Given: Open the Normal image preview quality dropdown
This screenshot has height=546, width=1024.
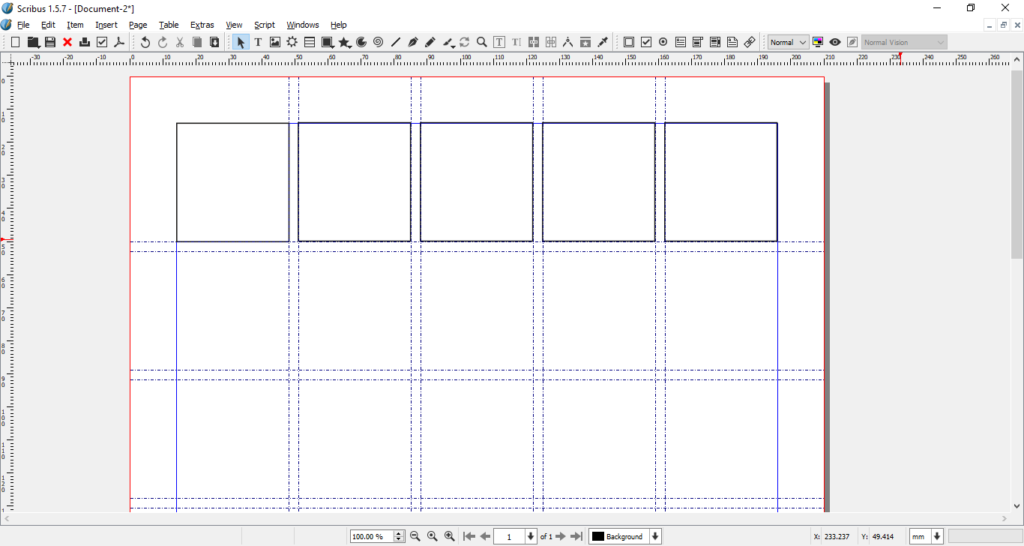Looking at the screenshot, I should pyautogui.click(x=788, y=42).
